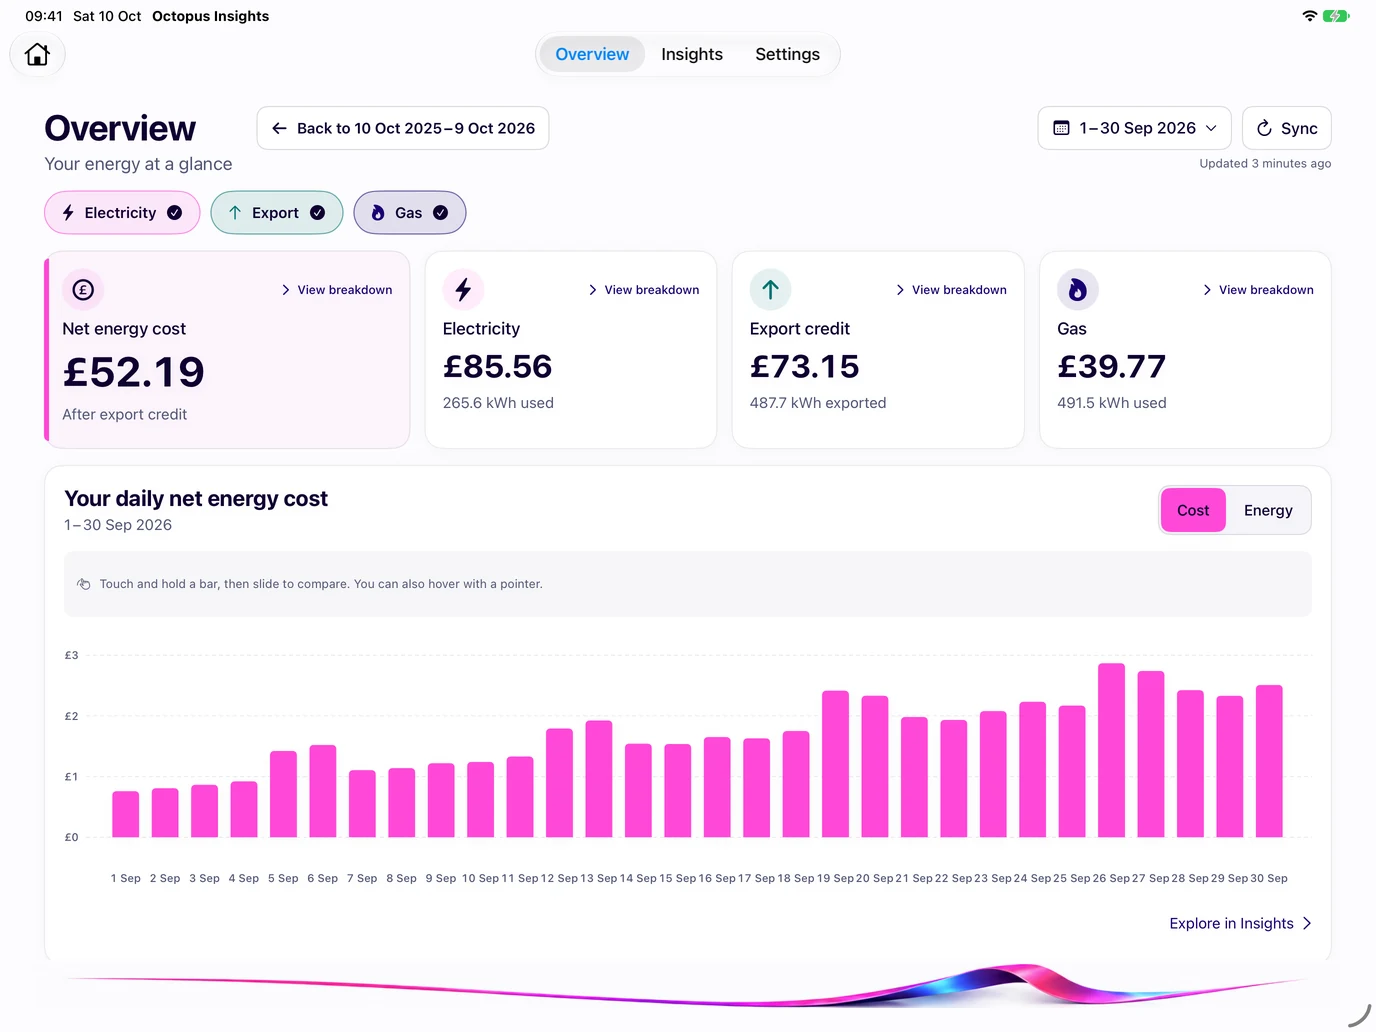This screenshot has width=1376, height=1032.
Task: Click the £39.77 gas amount
Action: 1112,367
